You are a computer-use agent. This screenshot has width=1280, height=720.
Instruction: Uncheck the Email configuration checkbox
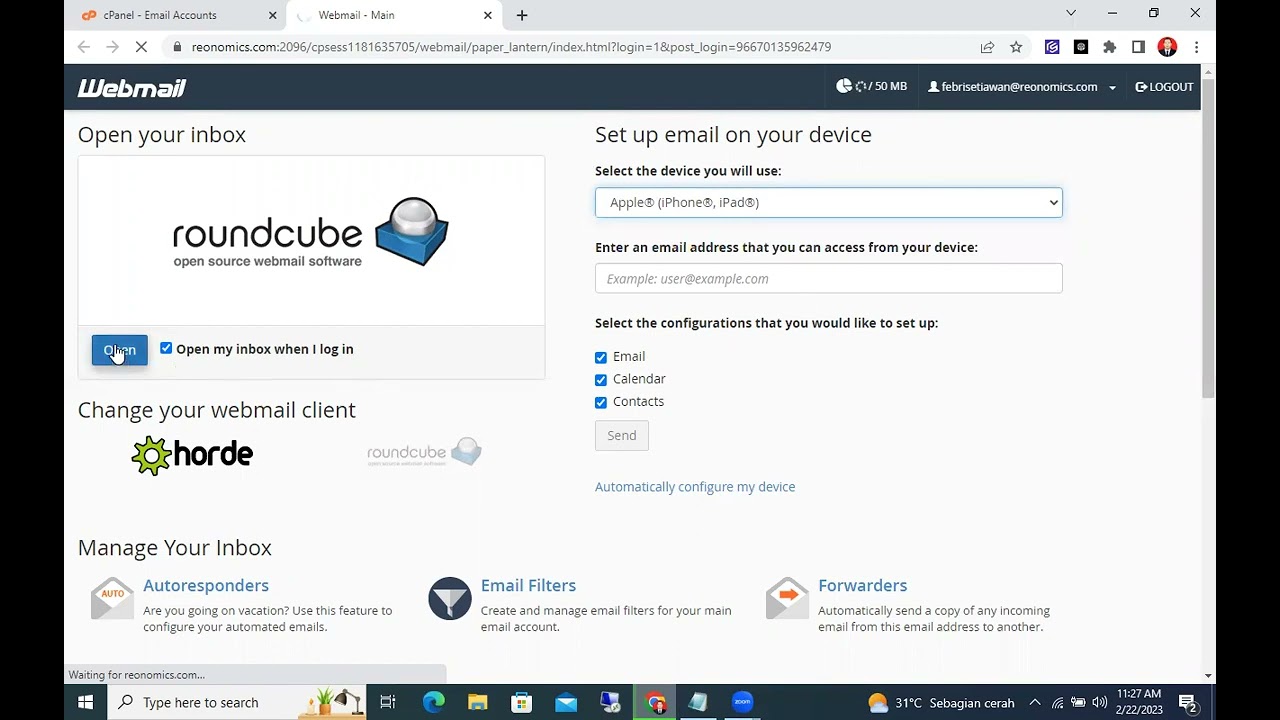tap(601, 357)
